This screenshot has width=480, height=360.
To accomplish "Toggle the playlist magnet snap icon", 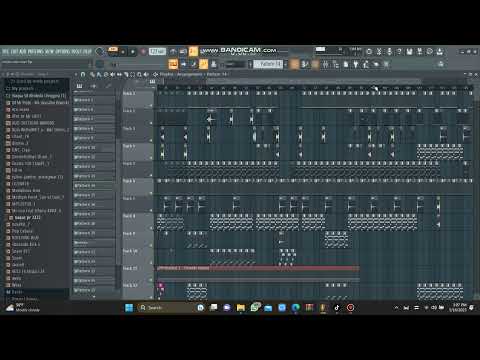I will click(83, 74).
